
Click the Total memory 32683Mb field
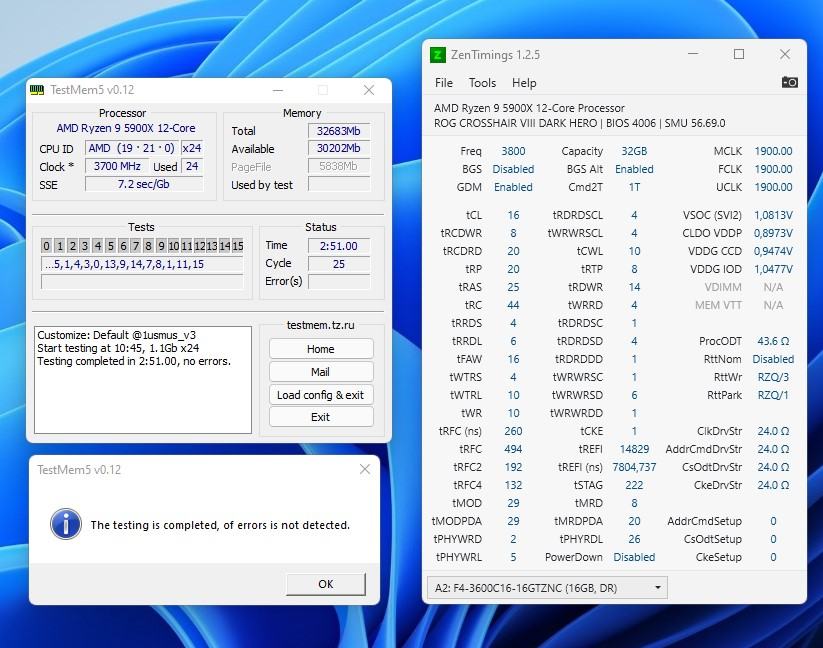pyautogui.click(x=339, y=131)
